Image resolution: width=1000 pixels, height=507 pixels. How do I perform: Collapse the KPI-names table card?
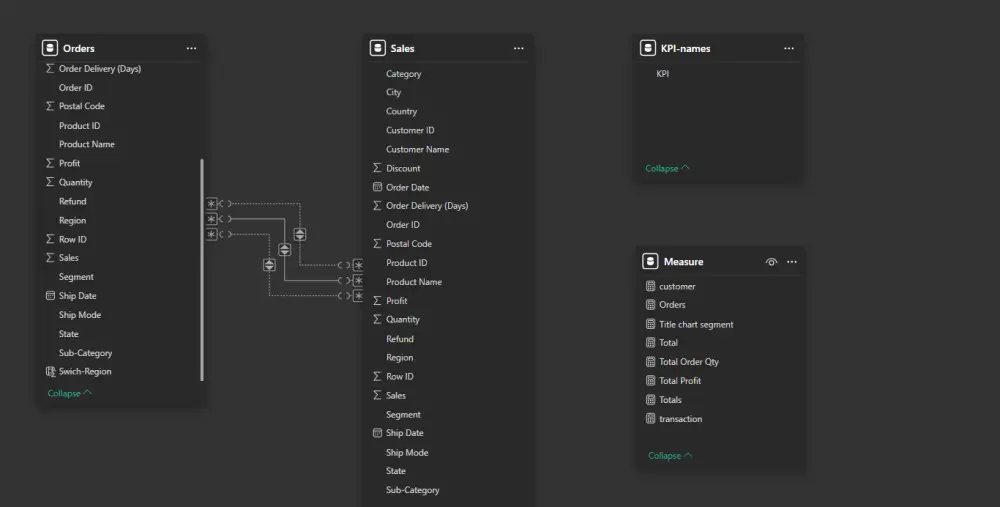[667, 168]
